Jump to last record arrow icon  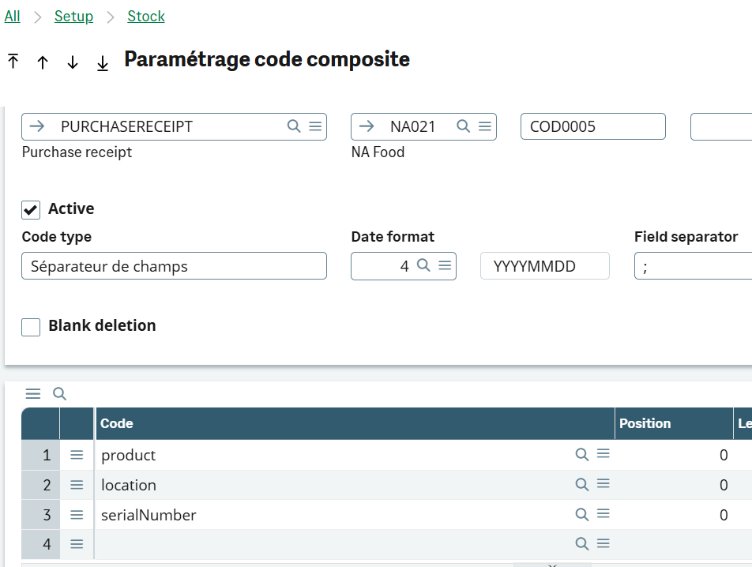(102, 62)
